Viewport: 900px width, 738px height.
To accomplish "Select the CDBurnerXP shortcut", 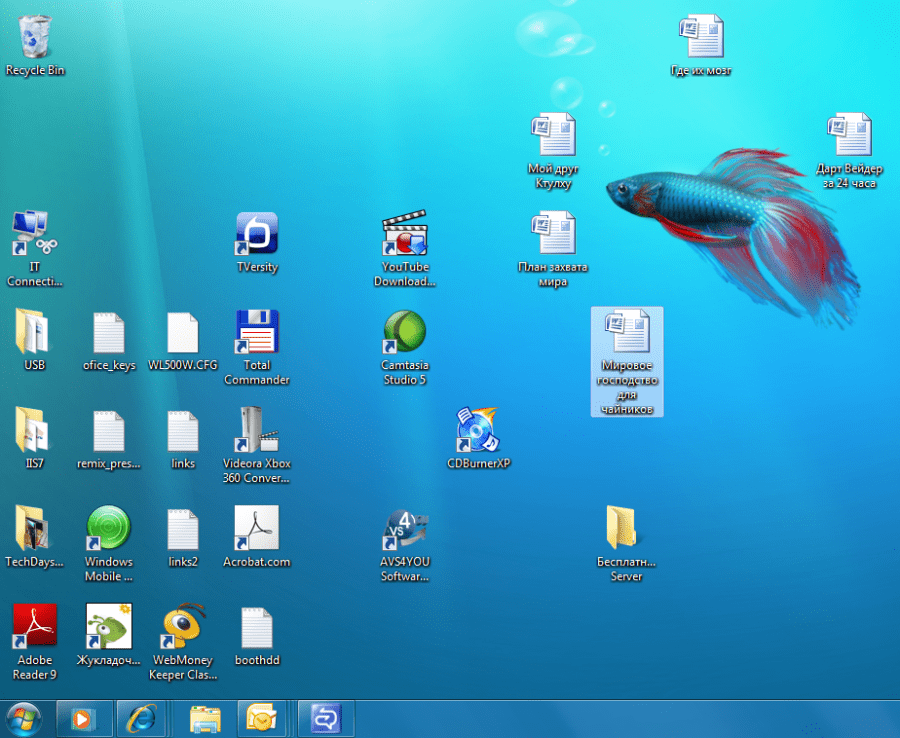I will tap(478, 432).
